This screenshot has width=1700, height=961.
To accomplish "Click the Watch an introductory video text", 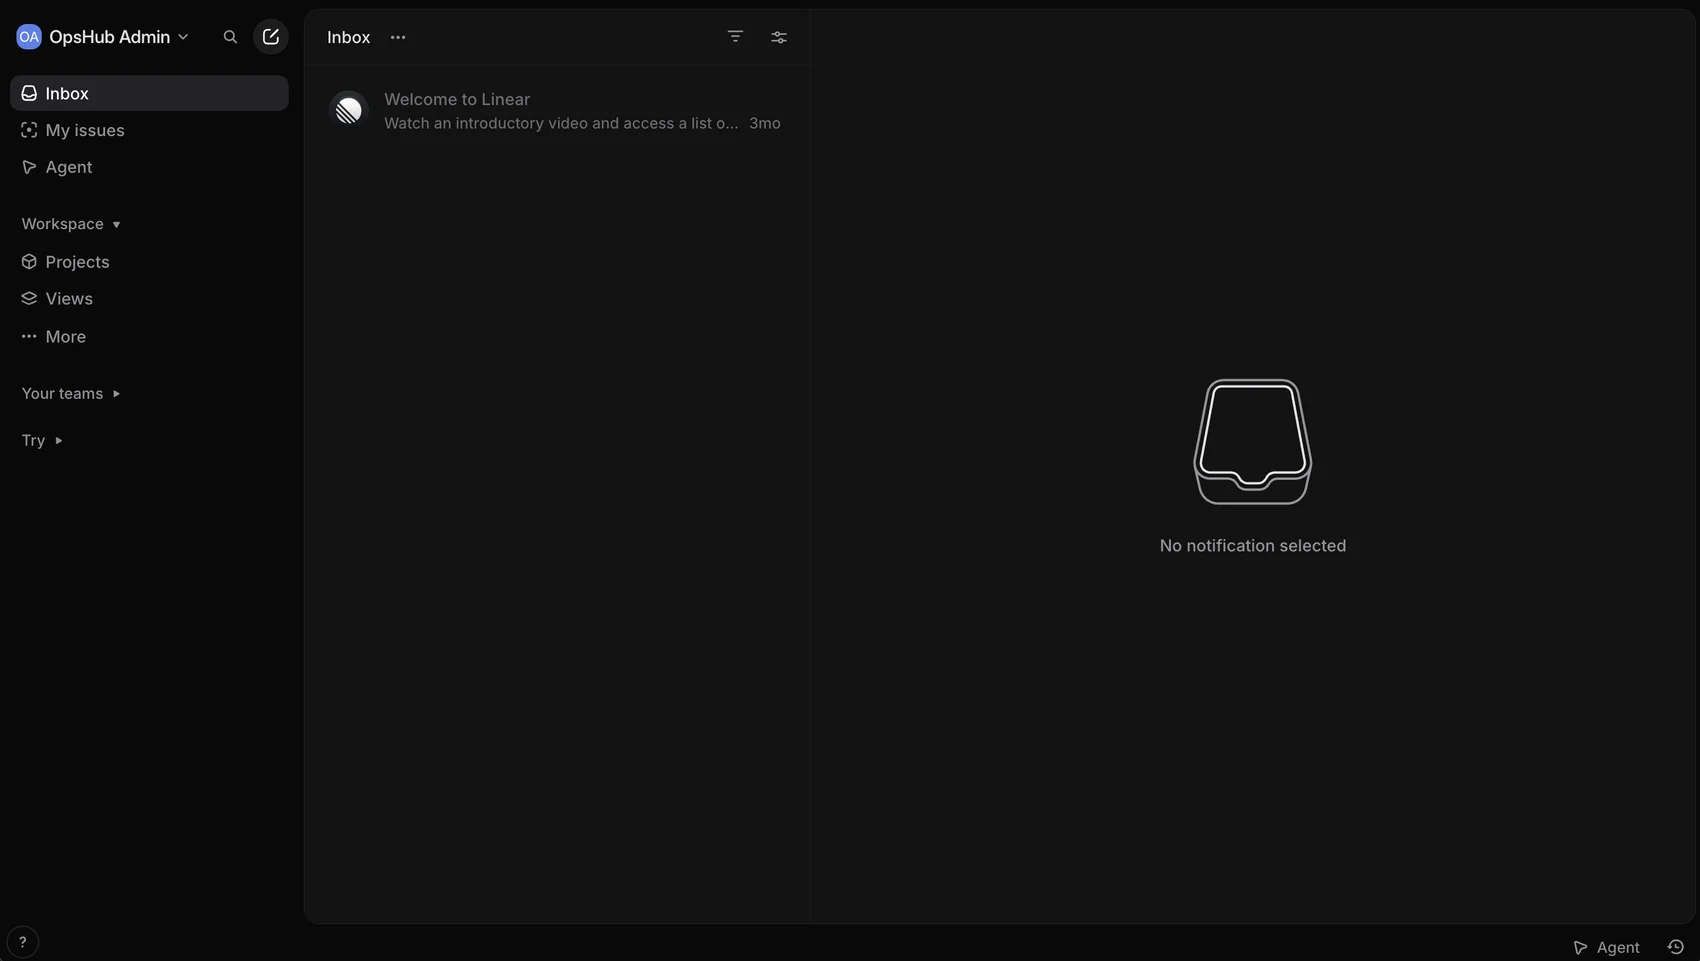I will [x=561, y=123].
